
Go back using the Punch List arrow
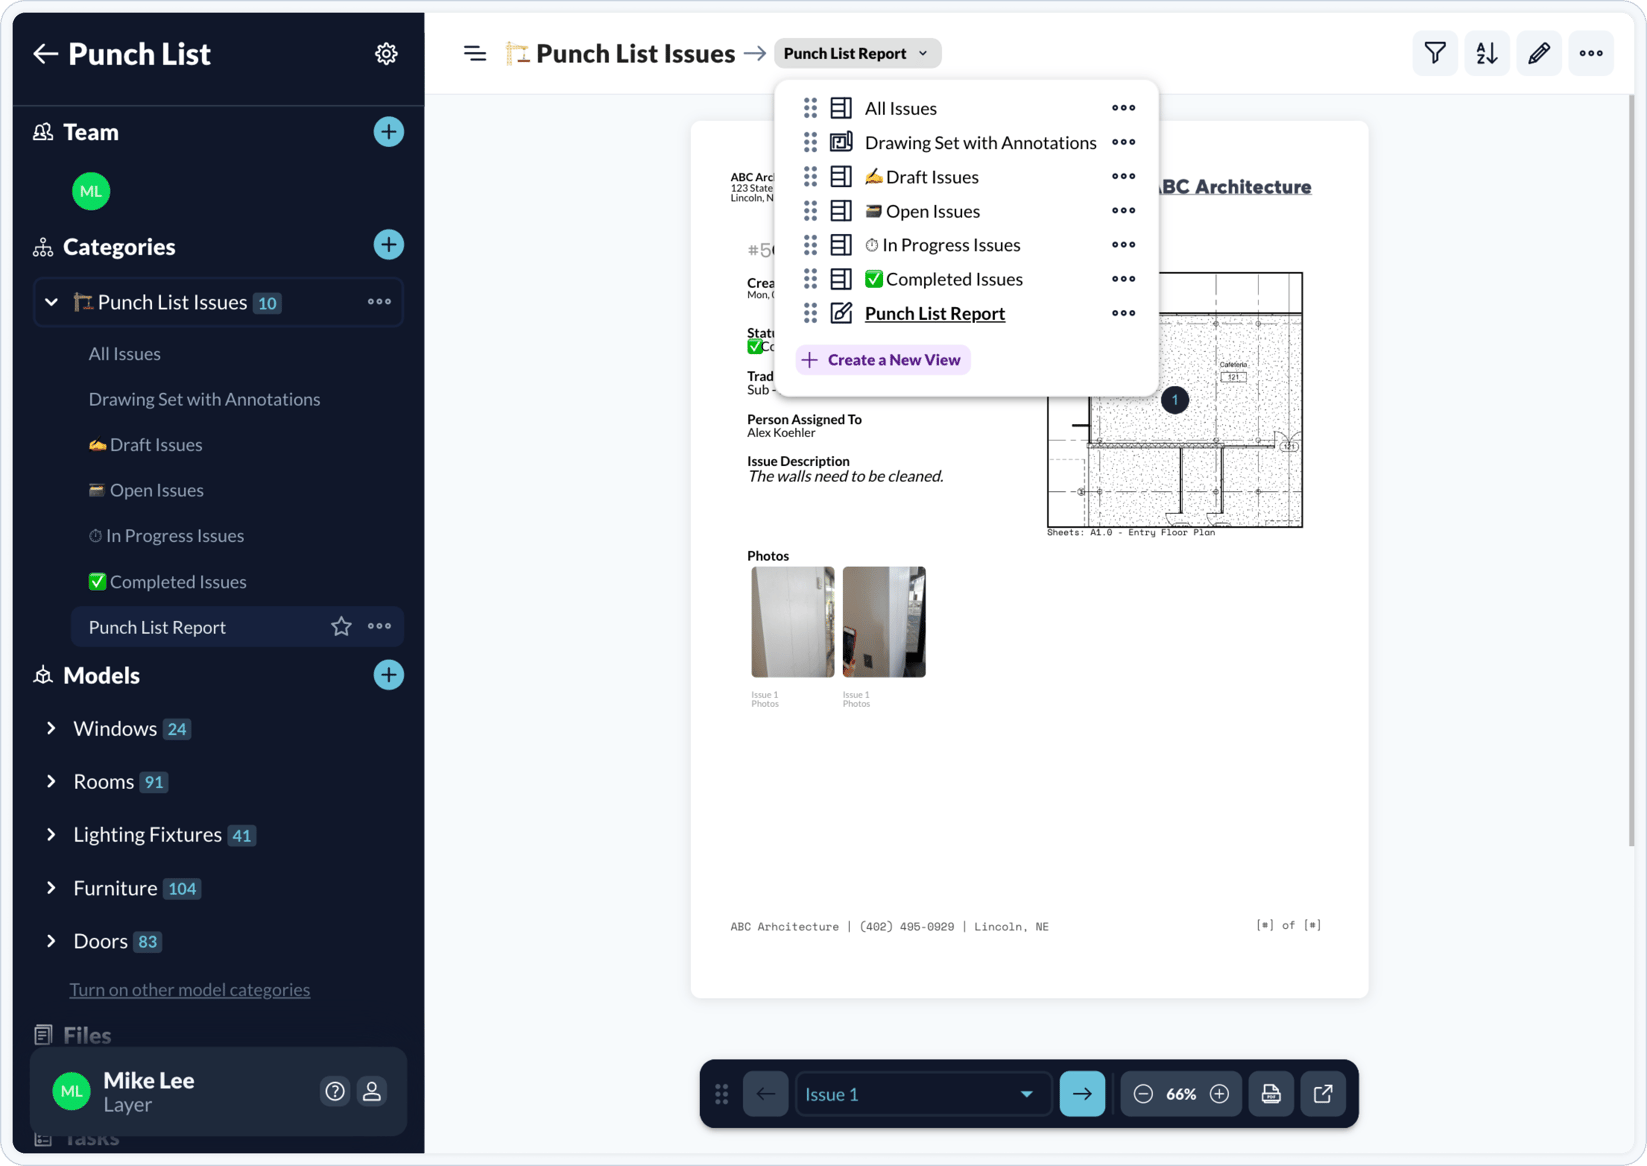[x=45, y=54]
